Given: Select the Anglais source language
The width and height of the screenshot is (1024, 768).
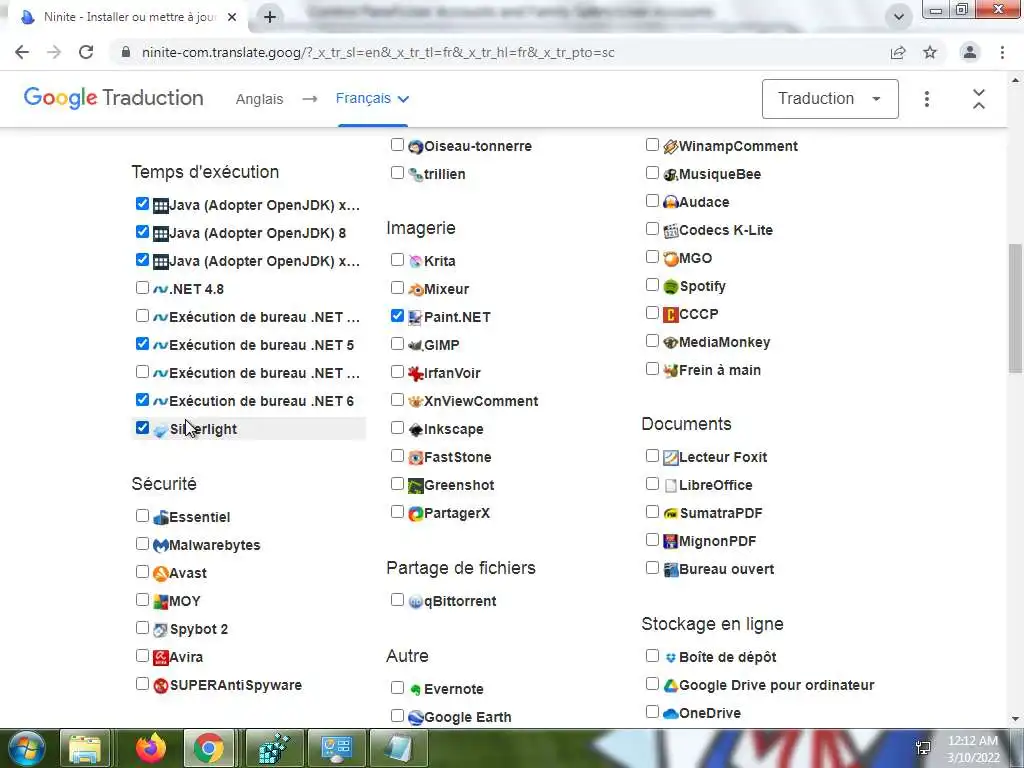Looking at the screenshot, I should point(259,99).
